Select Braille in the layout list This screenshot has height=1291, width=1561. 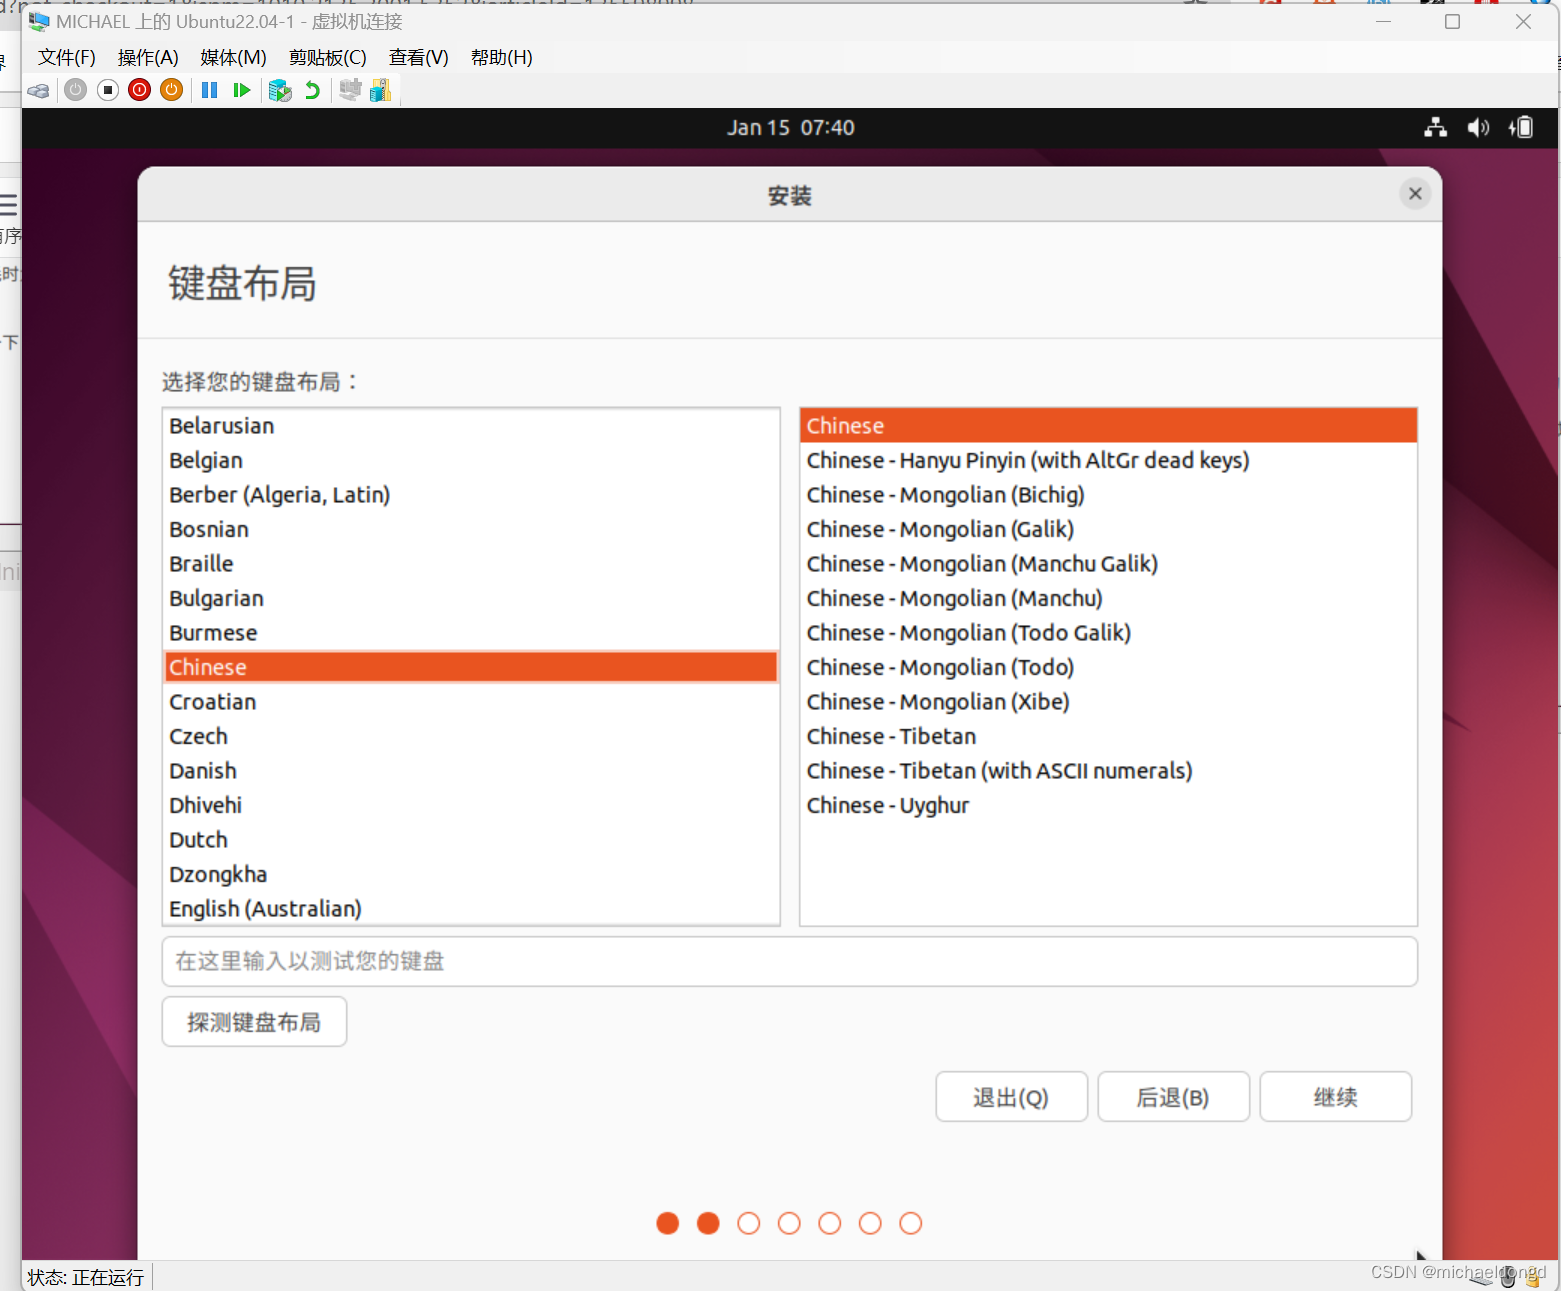point(471,564)
